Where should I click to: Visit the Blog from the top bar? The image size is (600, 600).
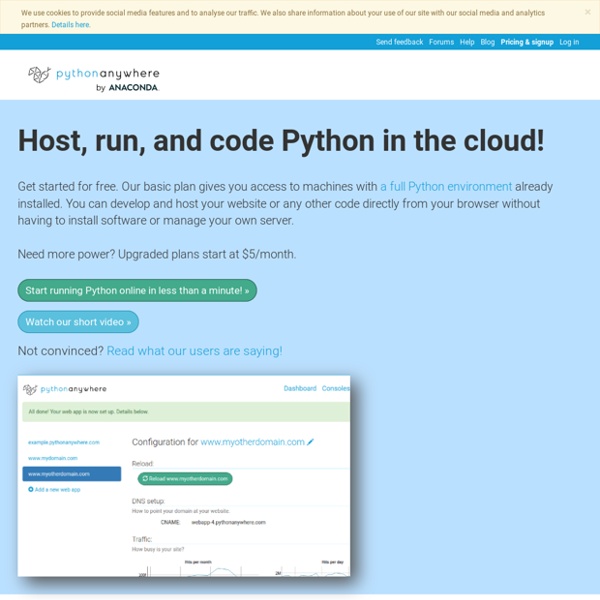pyautogui.click(x=487, y=42)
